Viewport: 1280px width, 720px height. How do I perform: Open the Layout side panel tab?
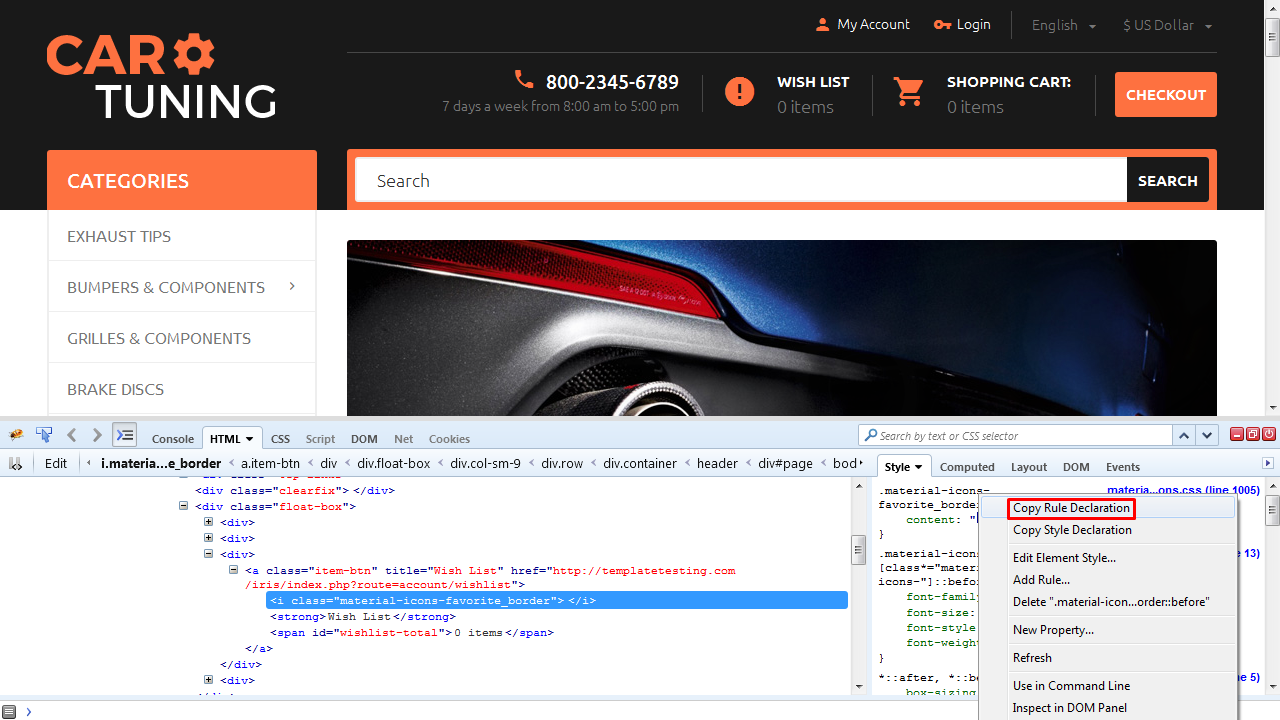point(1028,467)
